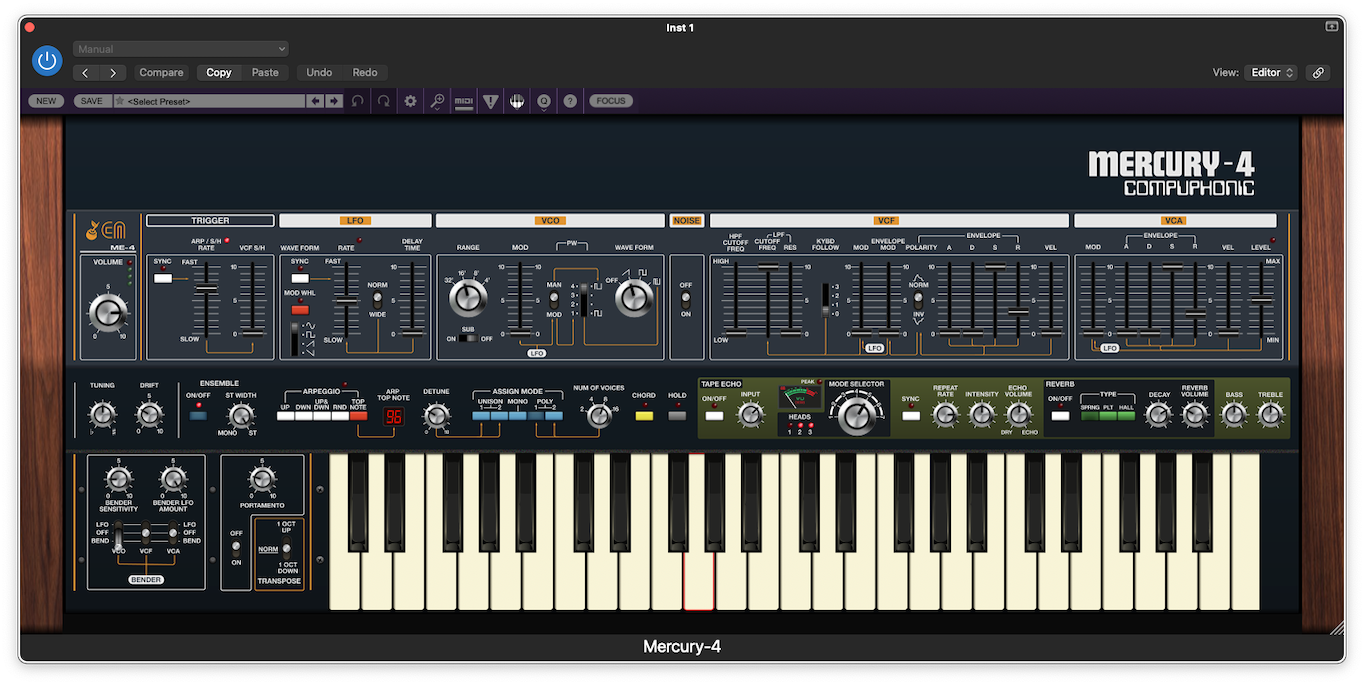The height and width of the screenshot is (685, 1364).
Task: Select the arpeggio UP & DWN button
Action: (x=322, y=416)
